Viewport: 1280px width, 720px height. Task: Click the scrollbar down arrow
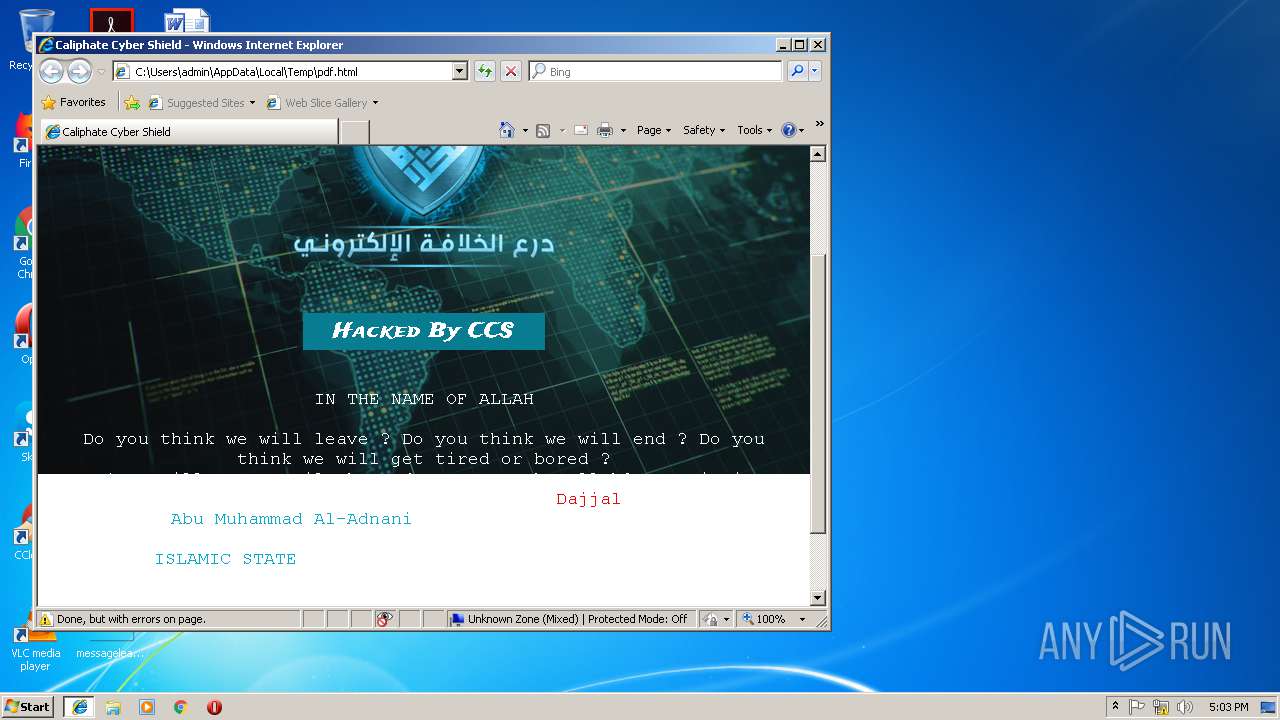coord(818,598)
